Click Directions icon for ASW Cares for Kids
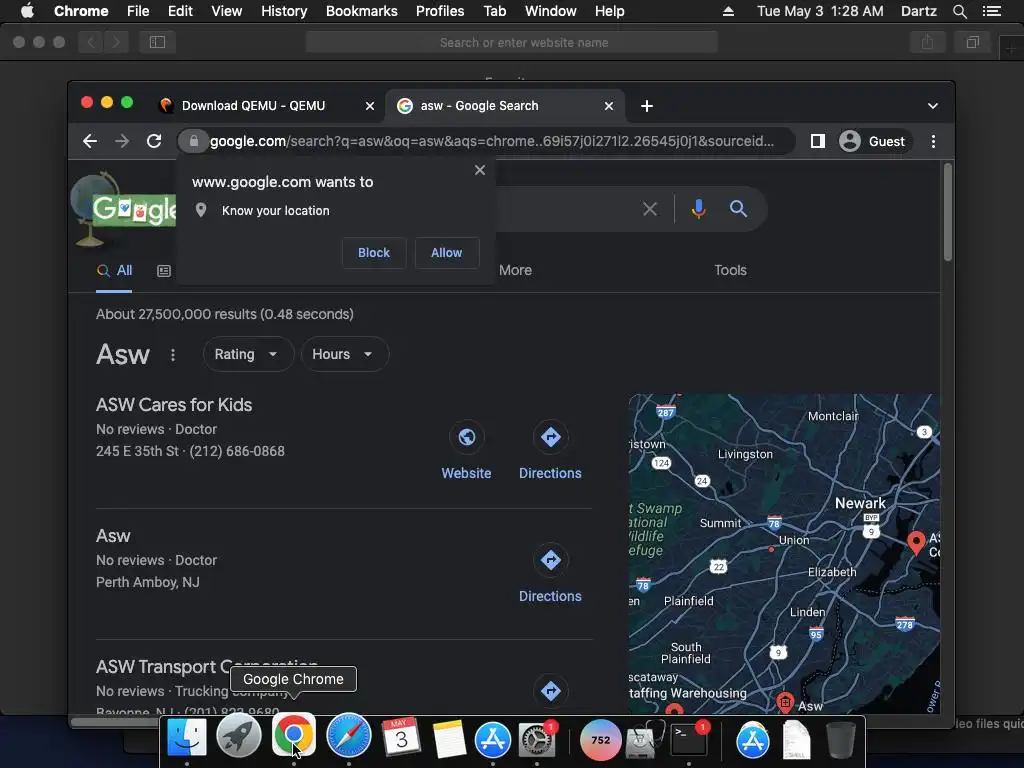The height and width of the screenshot is (768, 1024). click(x=551, y=437)
